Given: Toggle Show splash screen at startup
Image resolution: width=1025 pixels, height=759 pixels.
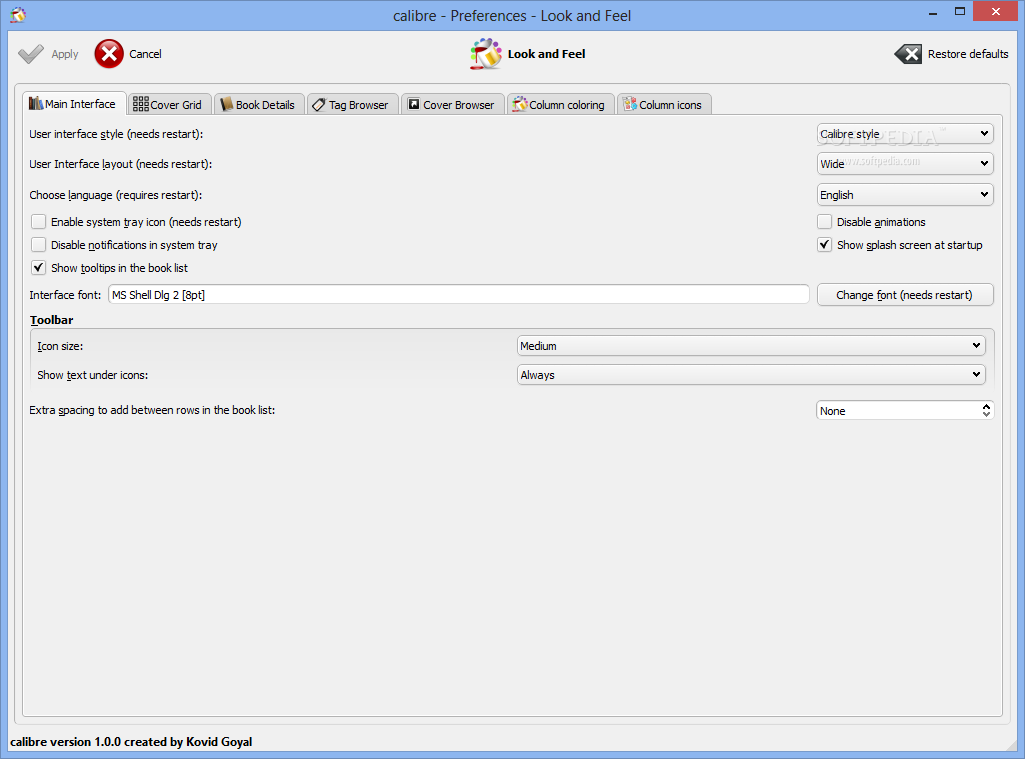Looking at the screenshot, I should [x=825, y=245].
